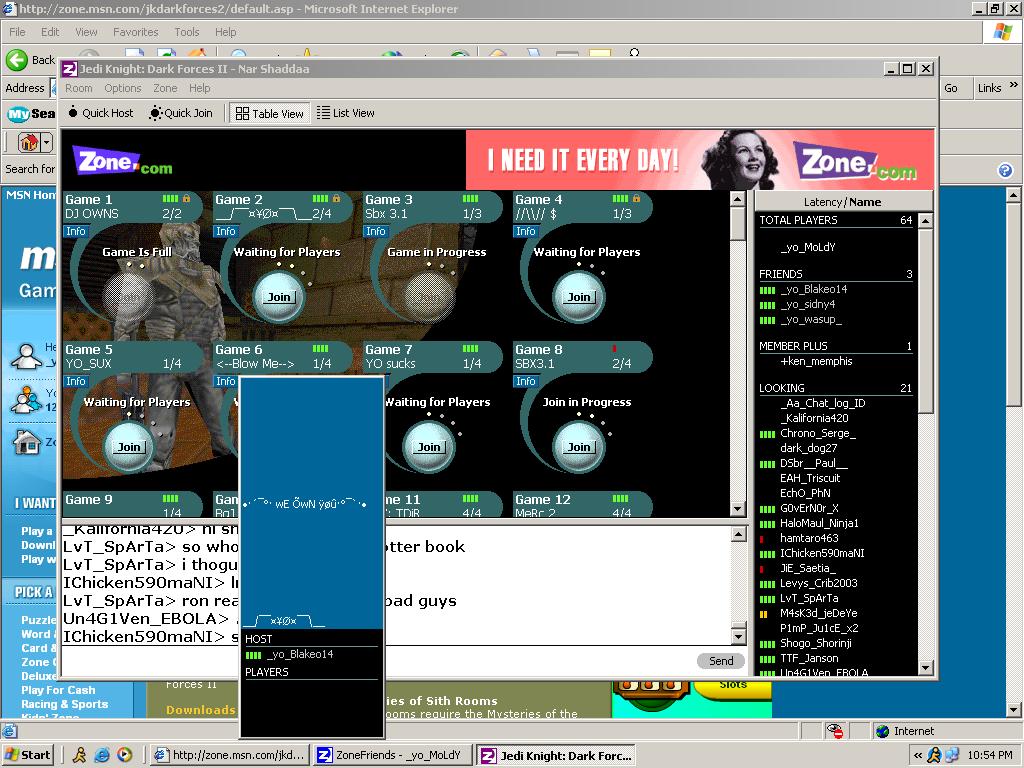
Task: Select friend _yo_Blakeo14 in player list
Action: coord(813,289)
